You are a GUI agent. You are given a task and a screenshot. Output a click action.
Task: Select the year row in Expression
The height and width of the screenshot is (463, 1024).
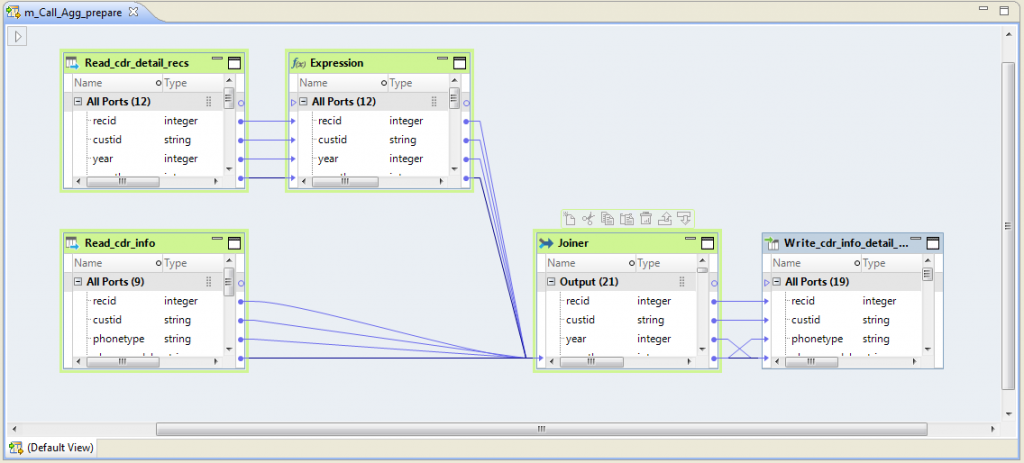pos(372,159)
